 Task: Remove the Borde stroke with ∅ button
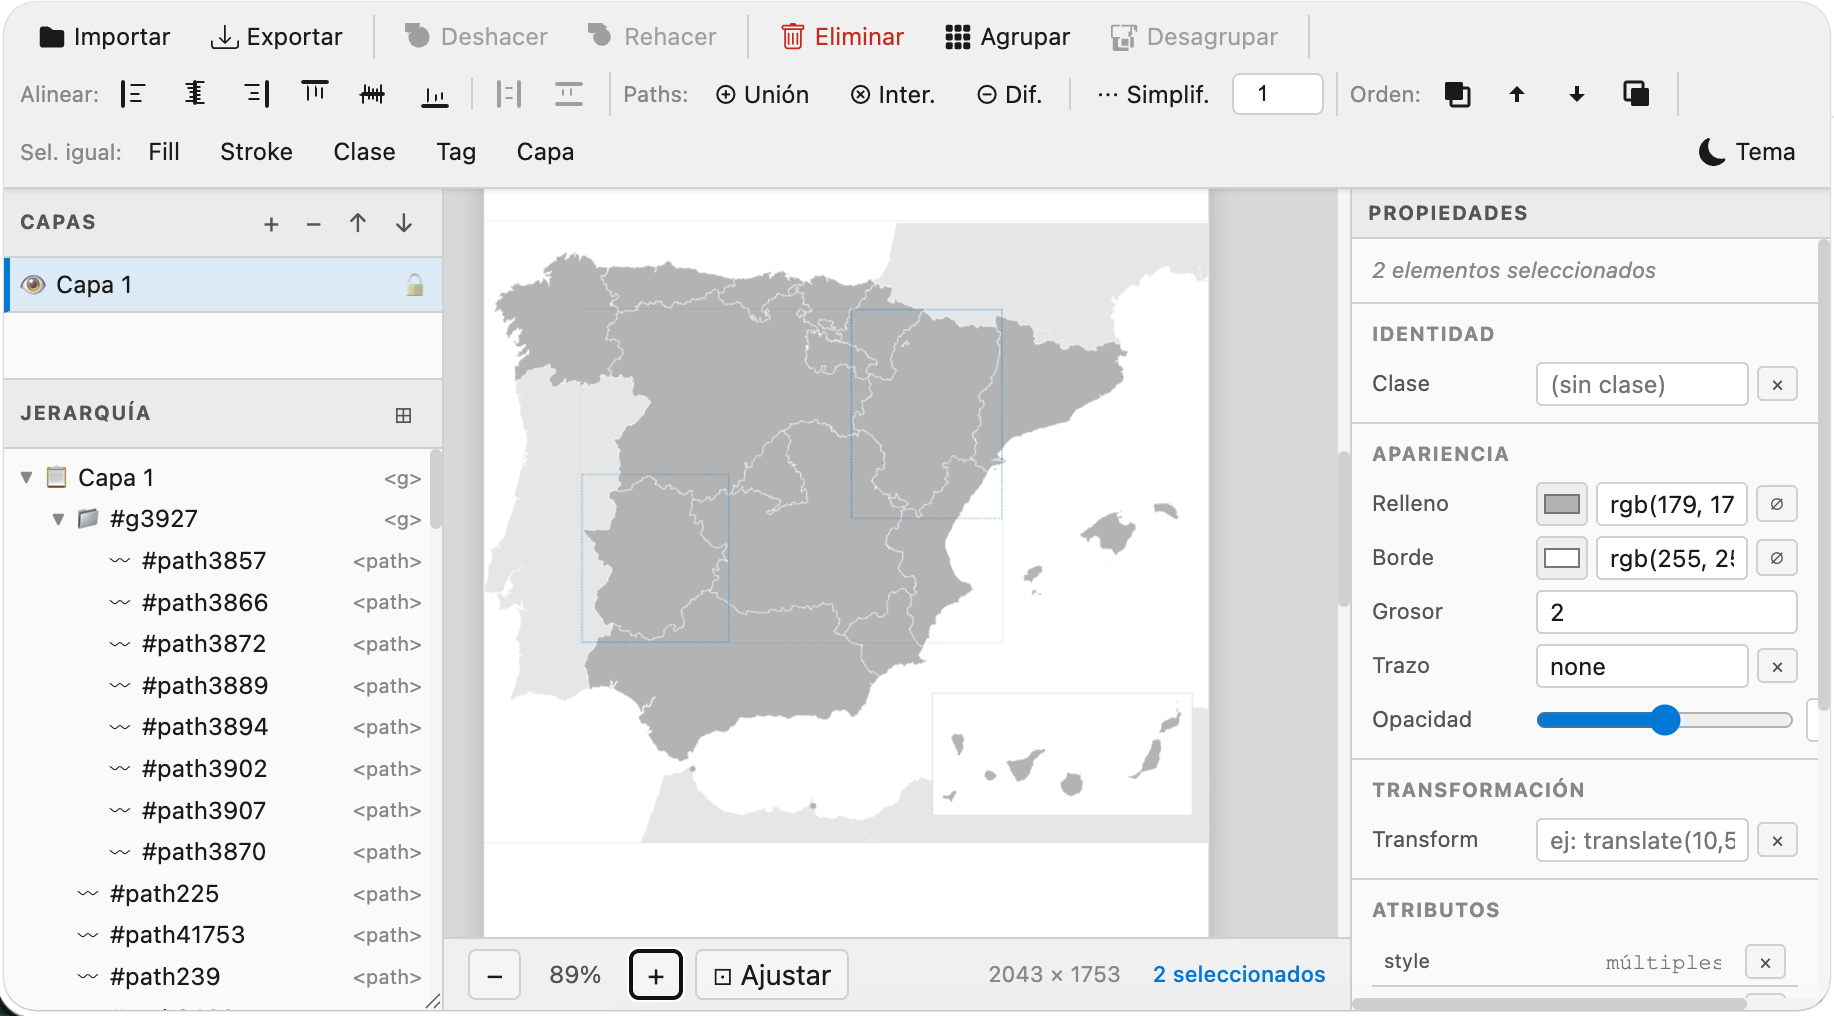(x=1777, y=558)
